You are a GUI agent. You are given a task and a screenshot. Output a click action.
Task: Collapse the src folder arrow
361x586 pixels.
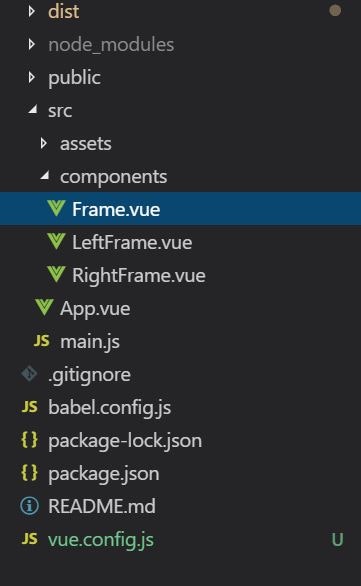(33, 110)
